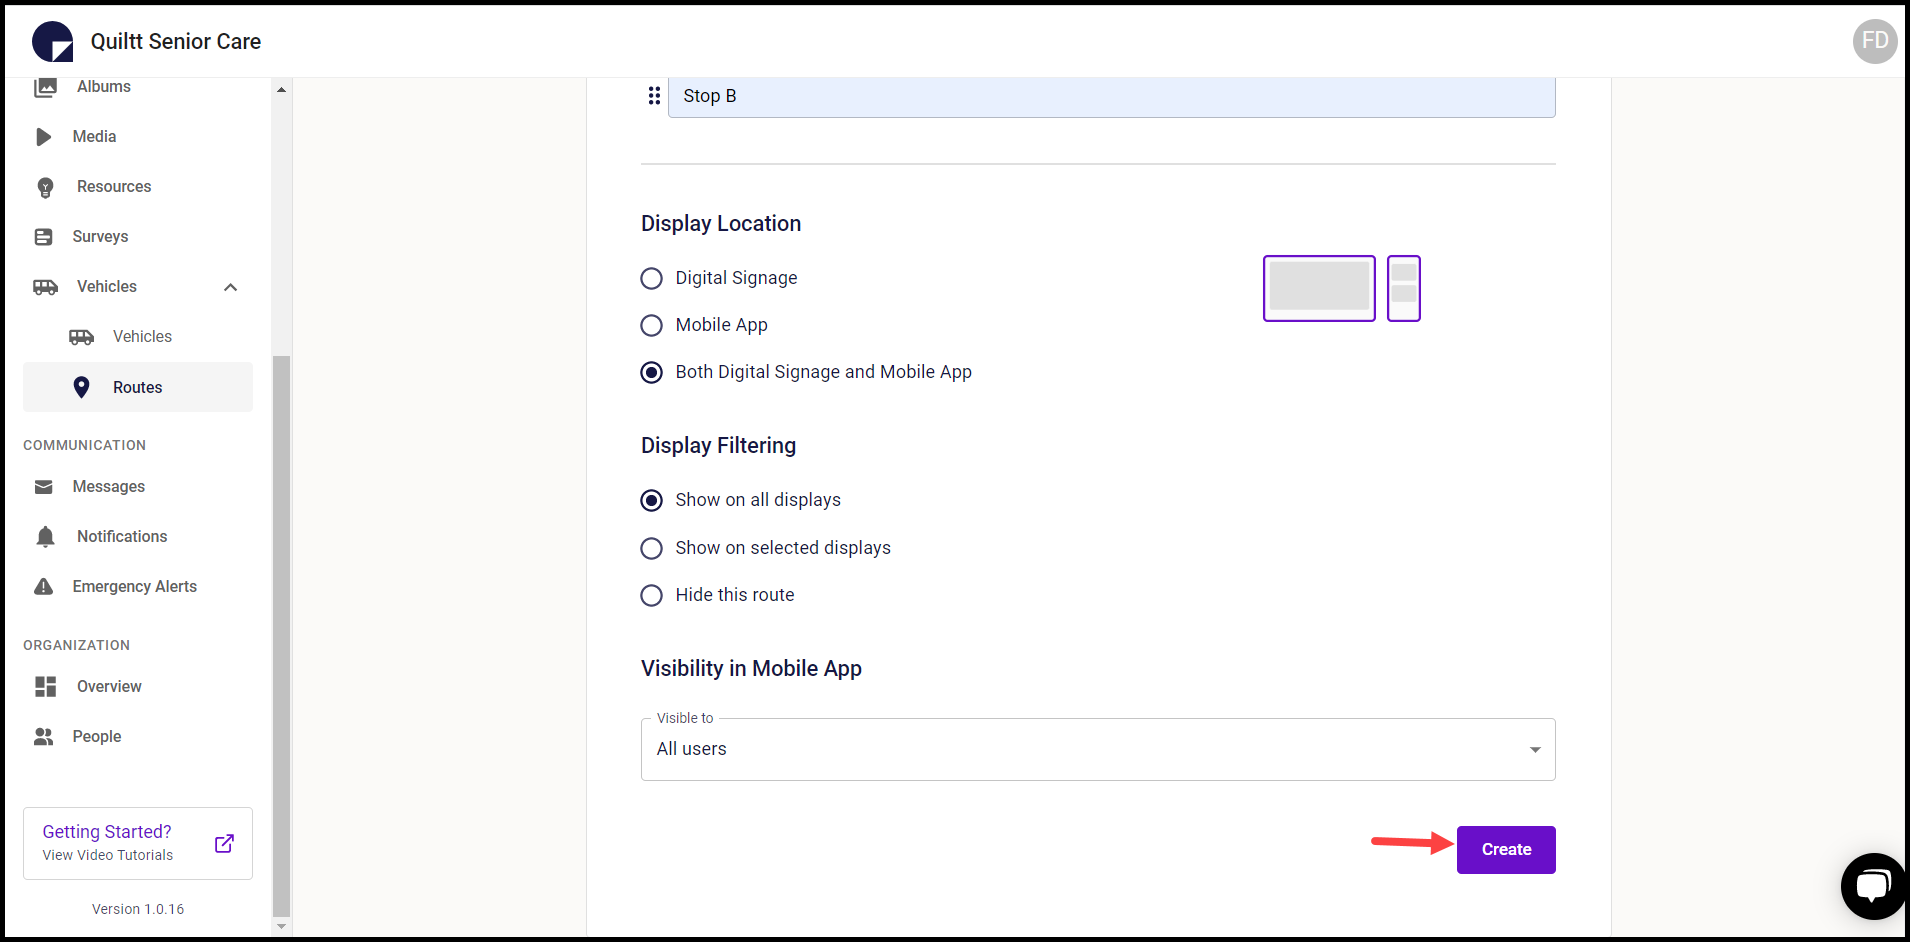This screenshot has height=942, width=1910.
Task: Click the Surveys form icon
Action: [44, 237]
